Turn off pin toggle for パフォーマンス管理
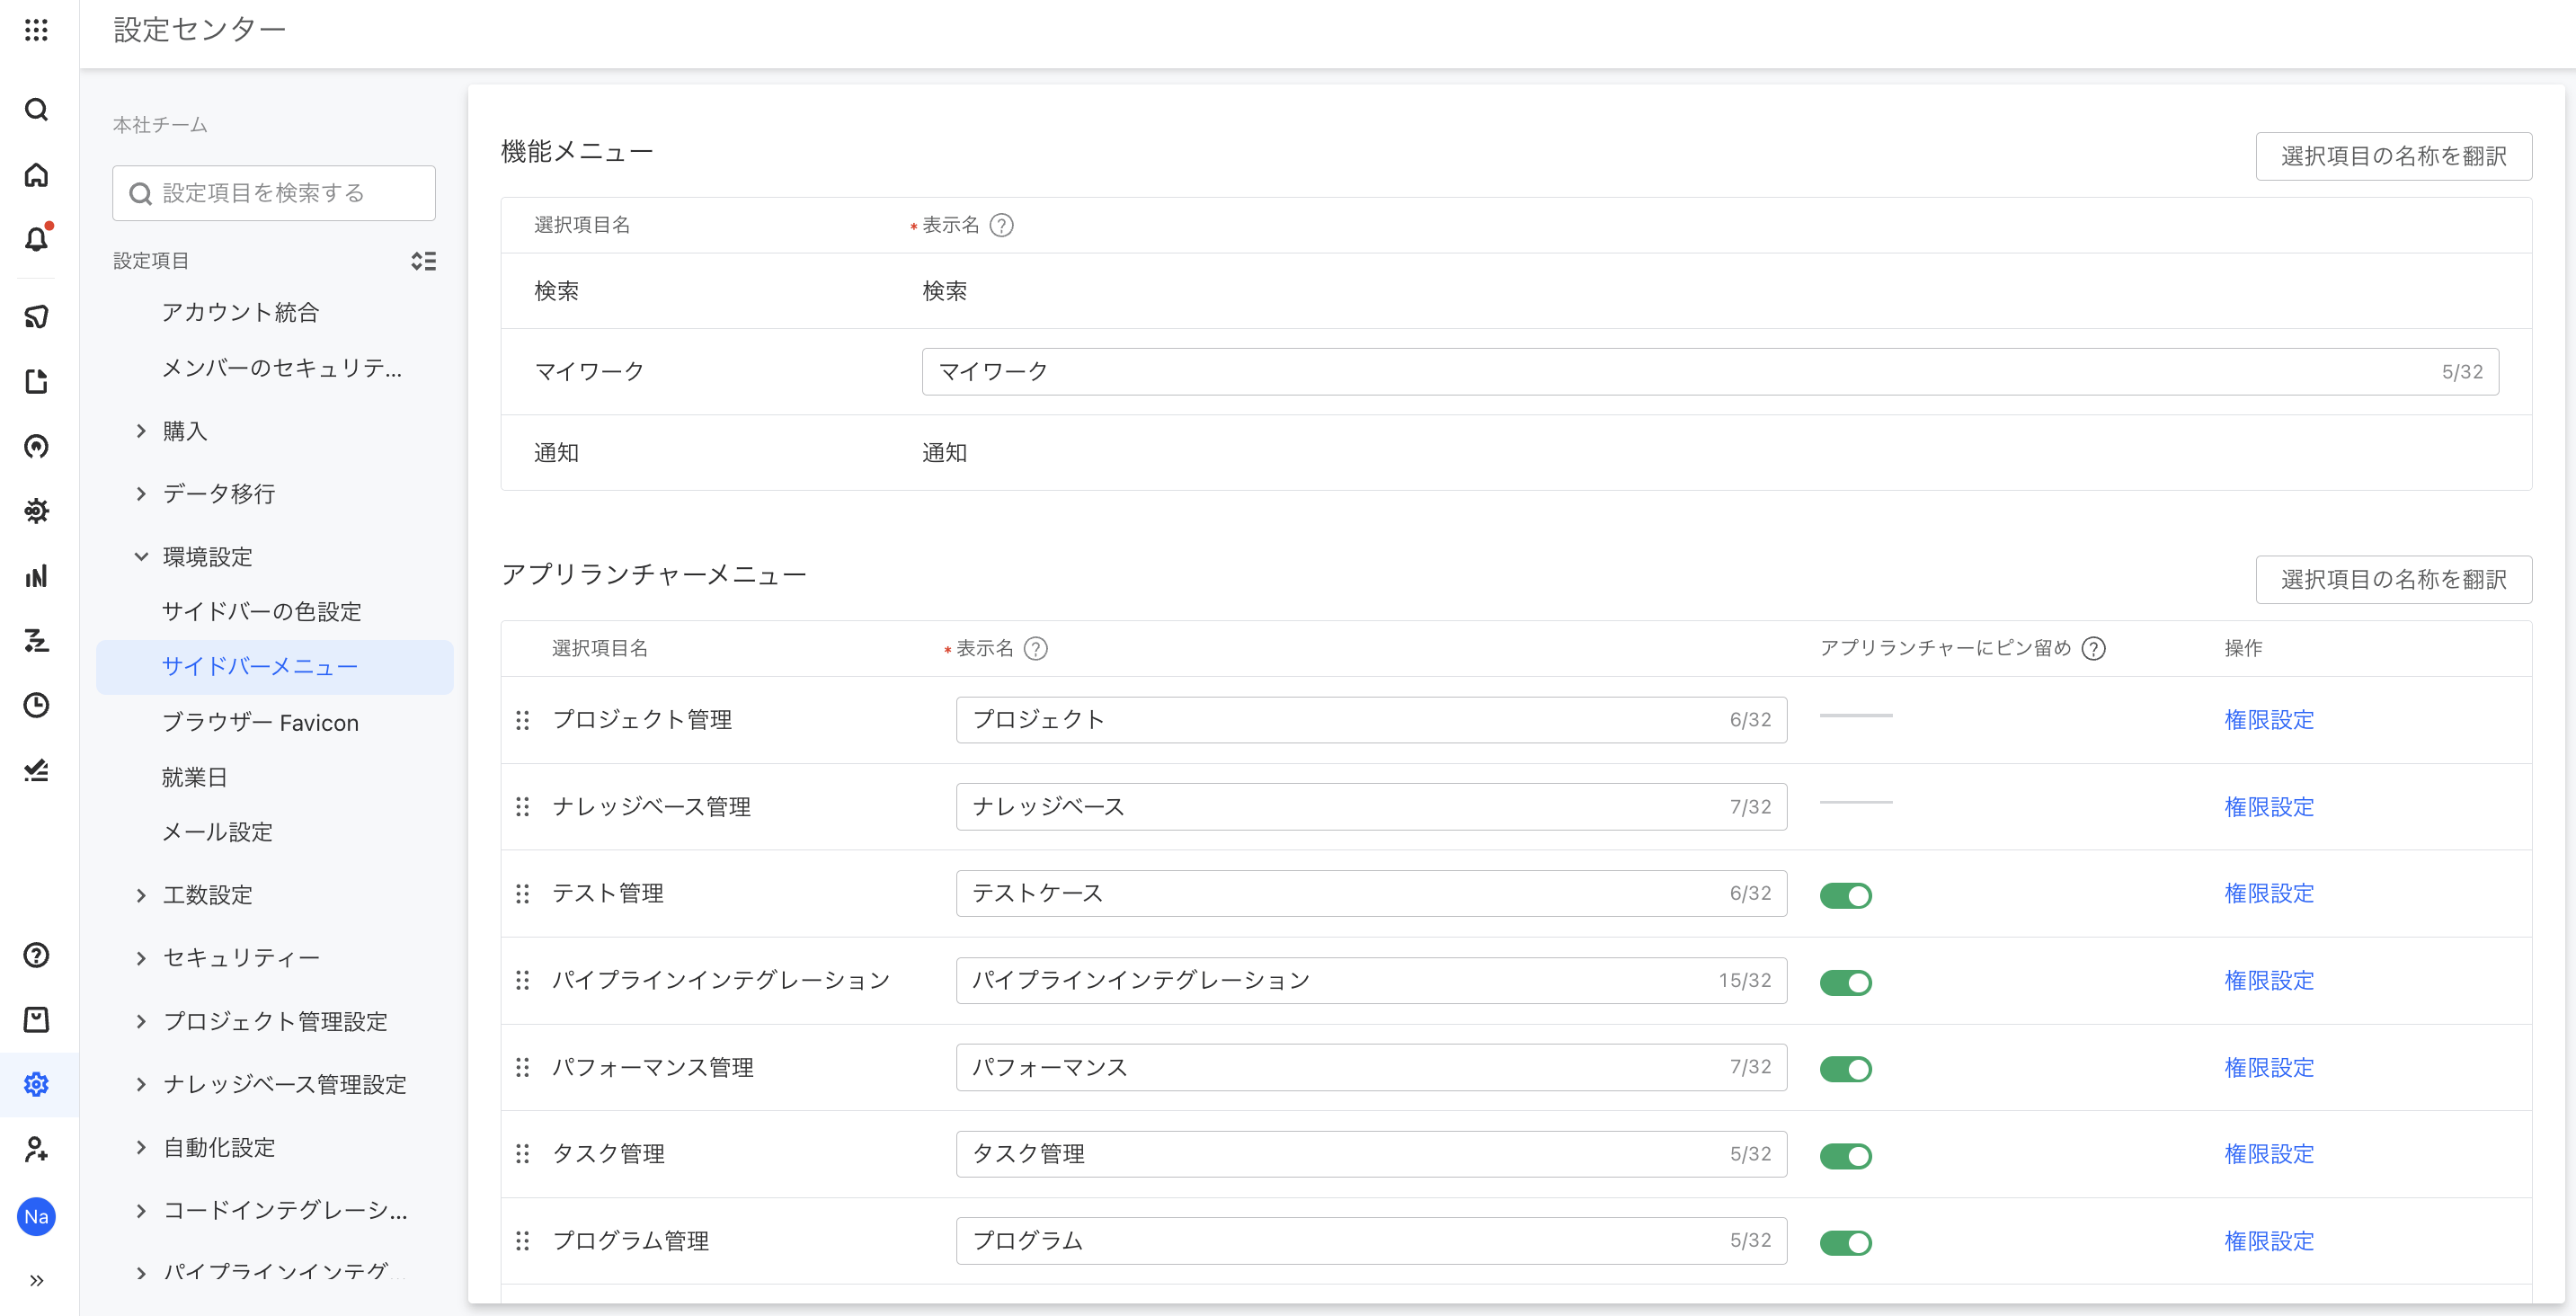The width and height of the screenshot is (2576, 1316). [x=1845, y=1069]
